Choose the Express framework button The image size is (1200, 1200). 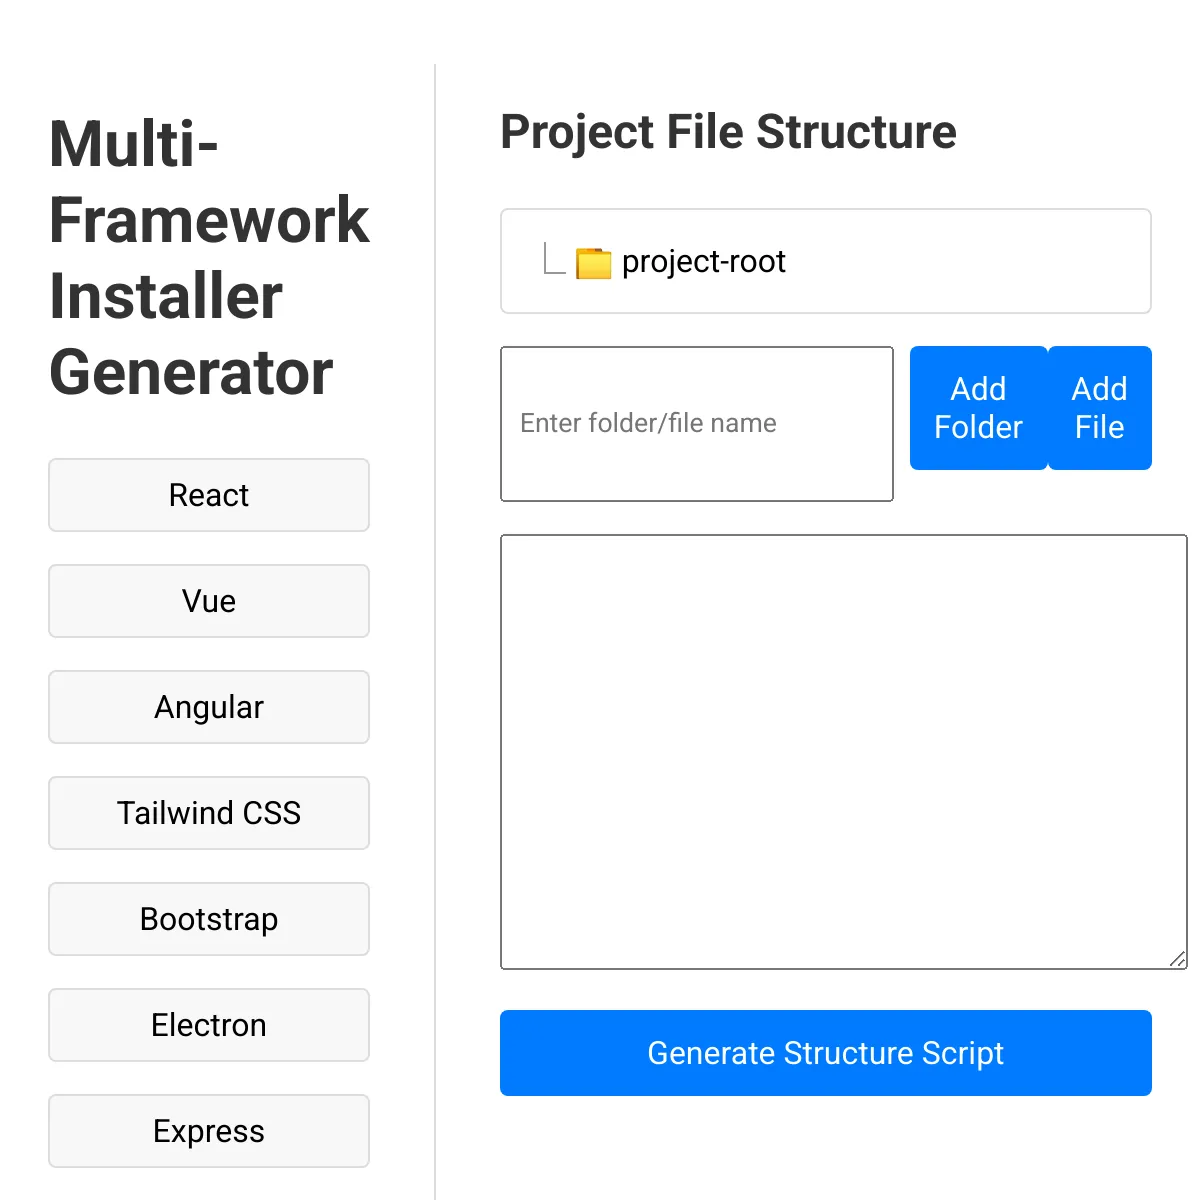tap(209, 1131)
